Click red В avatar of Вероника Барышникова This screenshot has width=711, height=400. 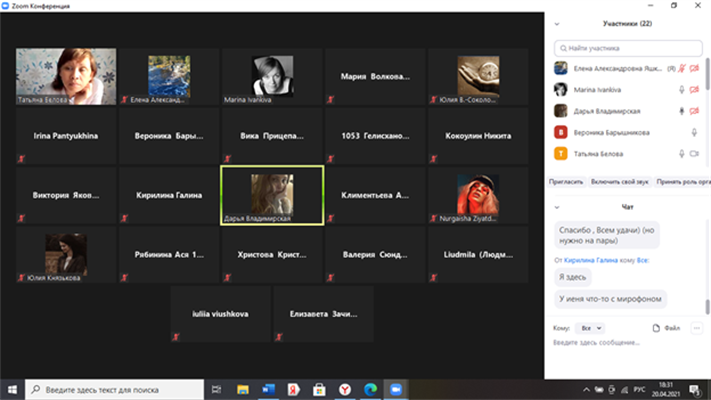561,132
